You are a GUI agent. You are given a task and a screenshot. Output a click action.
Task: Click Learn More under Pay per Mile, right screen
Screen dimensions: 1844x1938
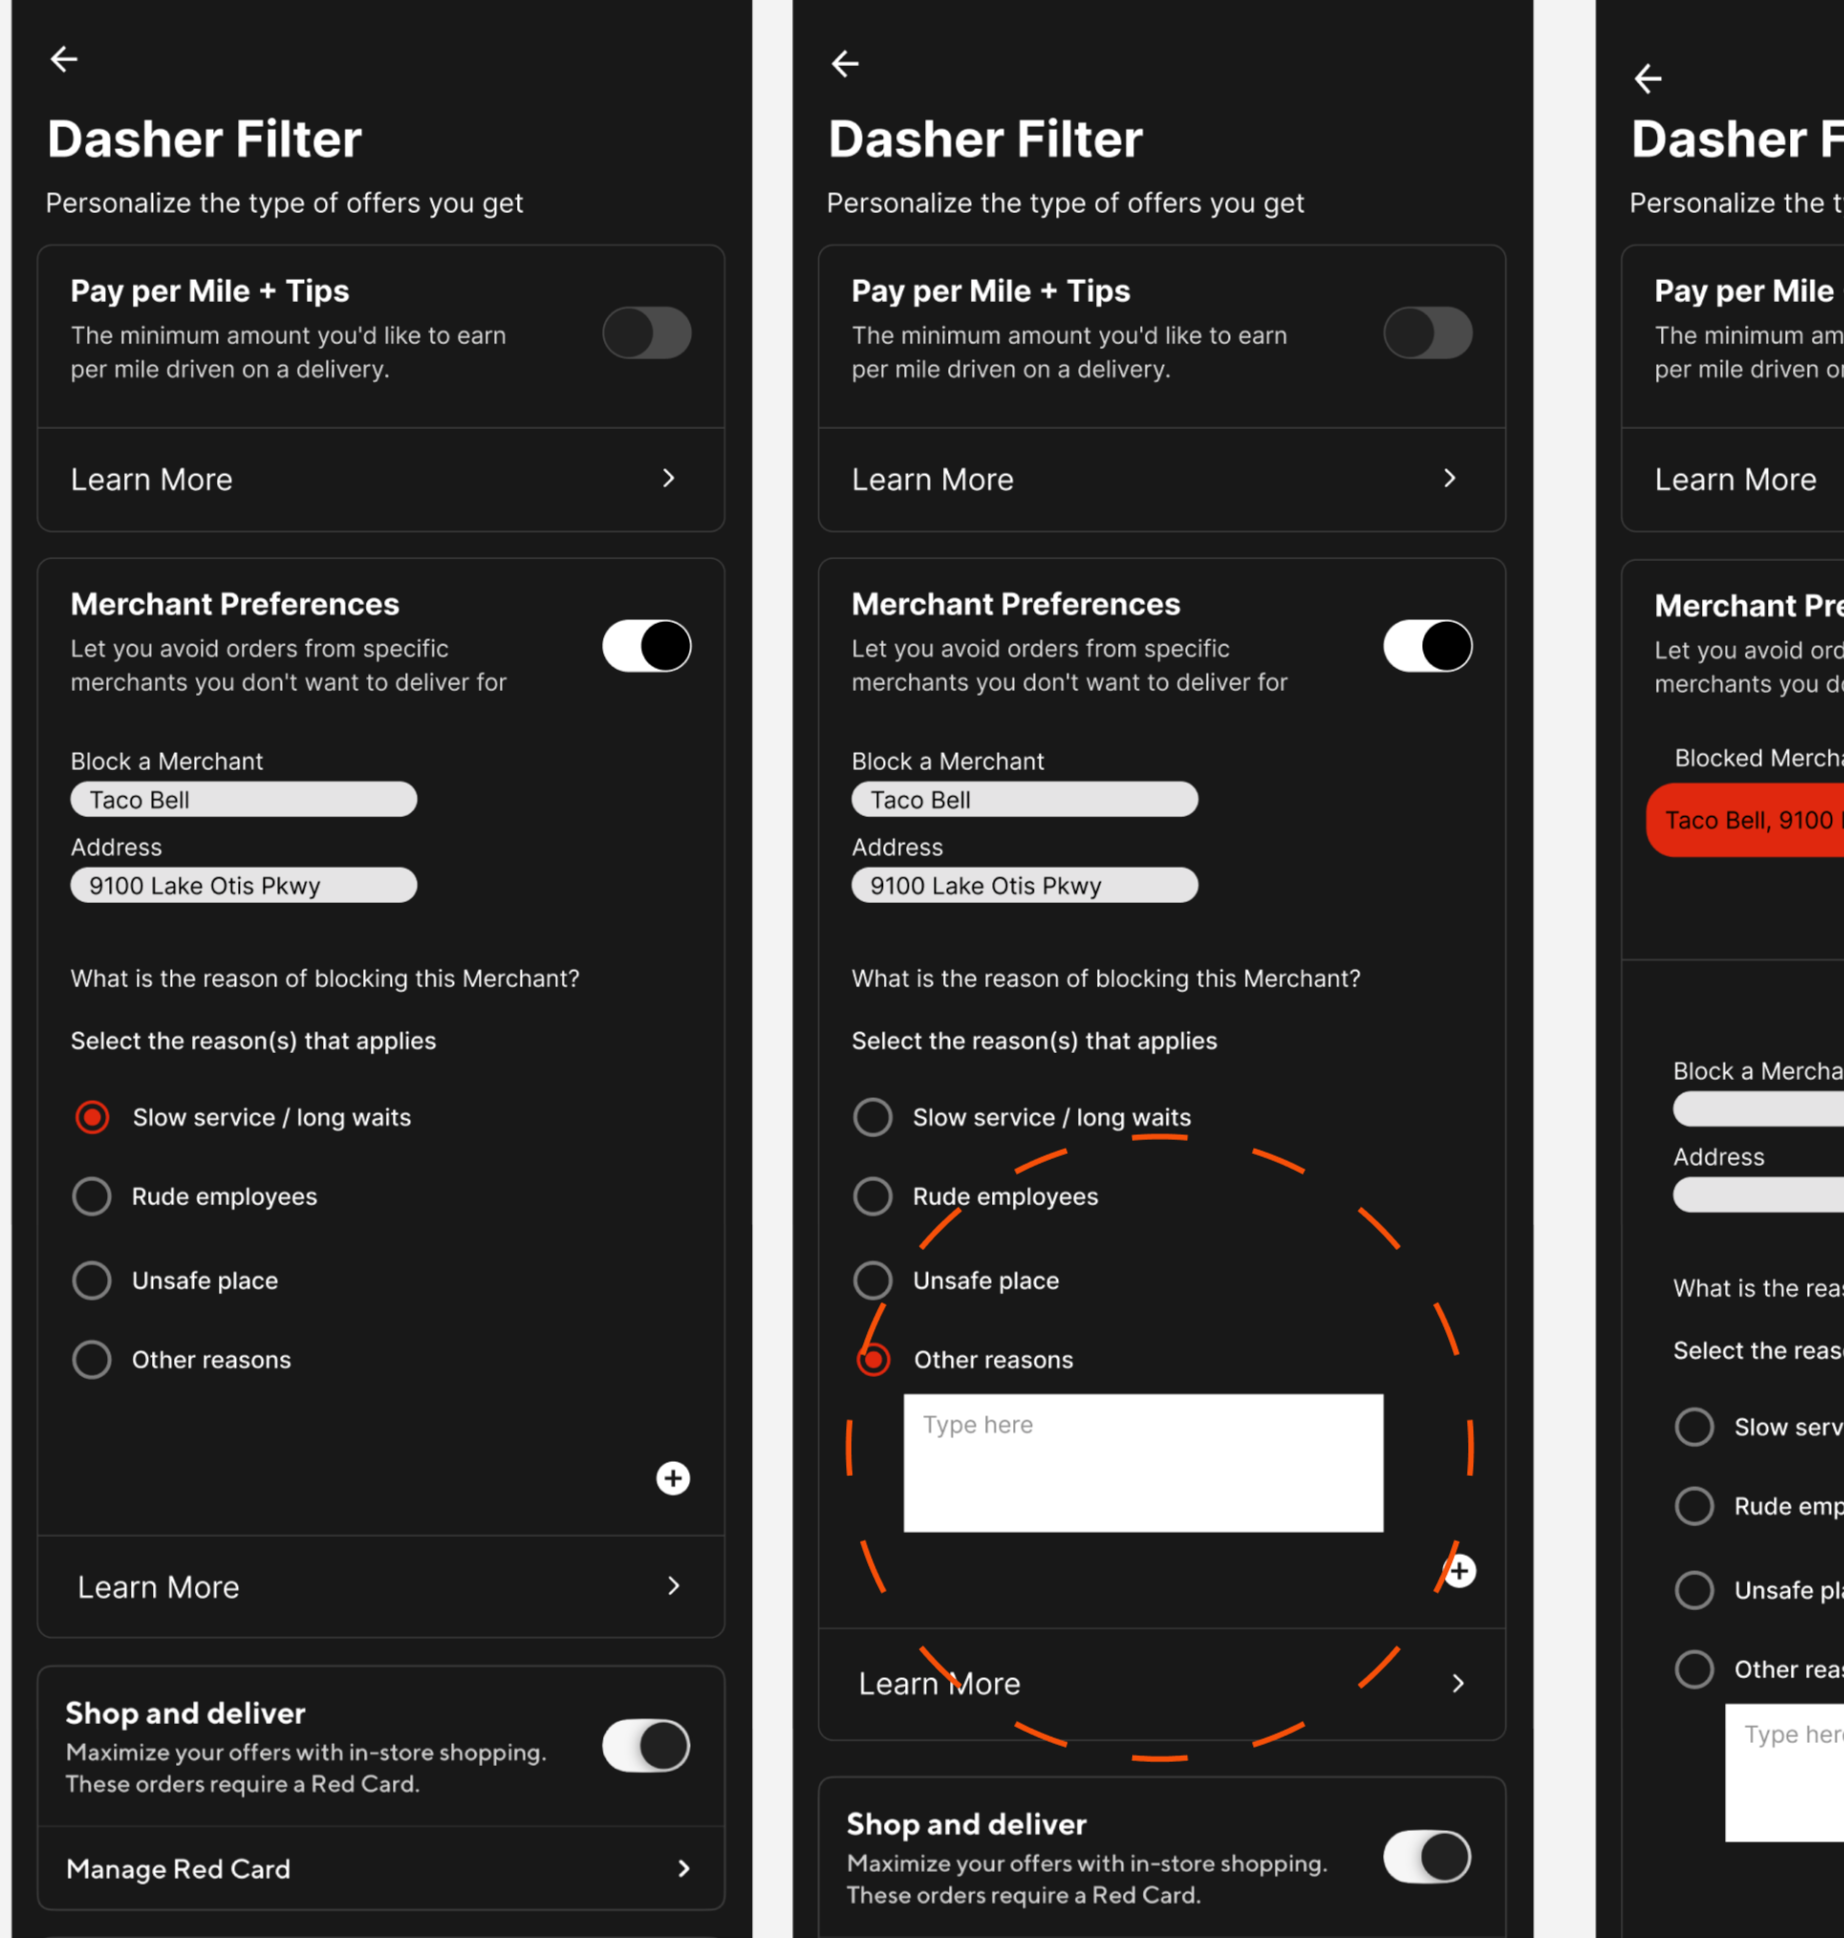(1736, 480)
